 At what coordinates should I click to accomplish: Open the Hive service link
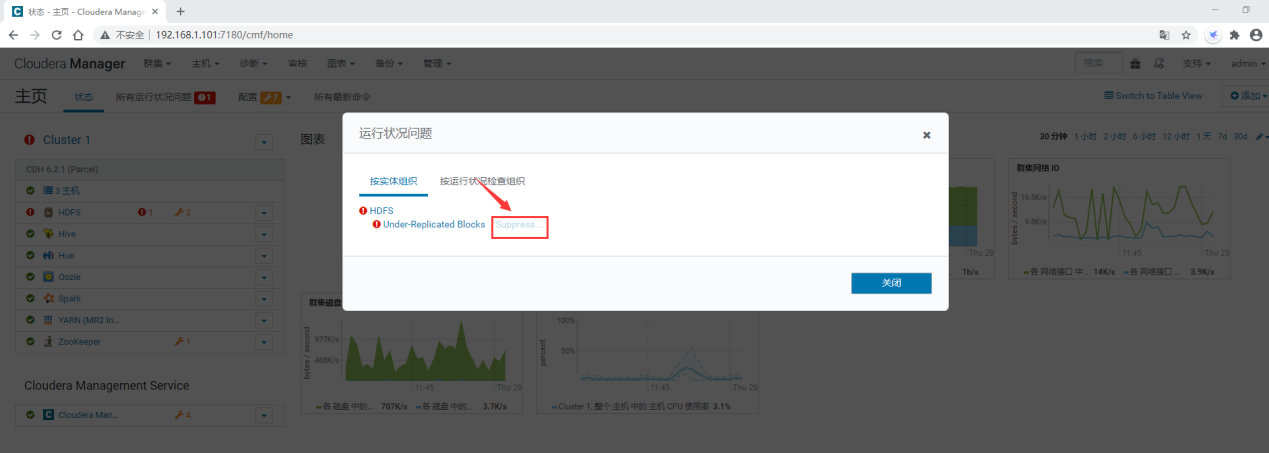click(x=67, y=234)
